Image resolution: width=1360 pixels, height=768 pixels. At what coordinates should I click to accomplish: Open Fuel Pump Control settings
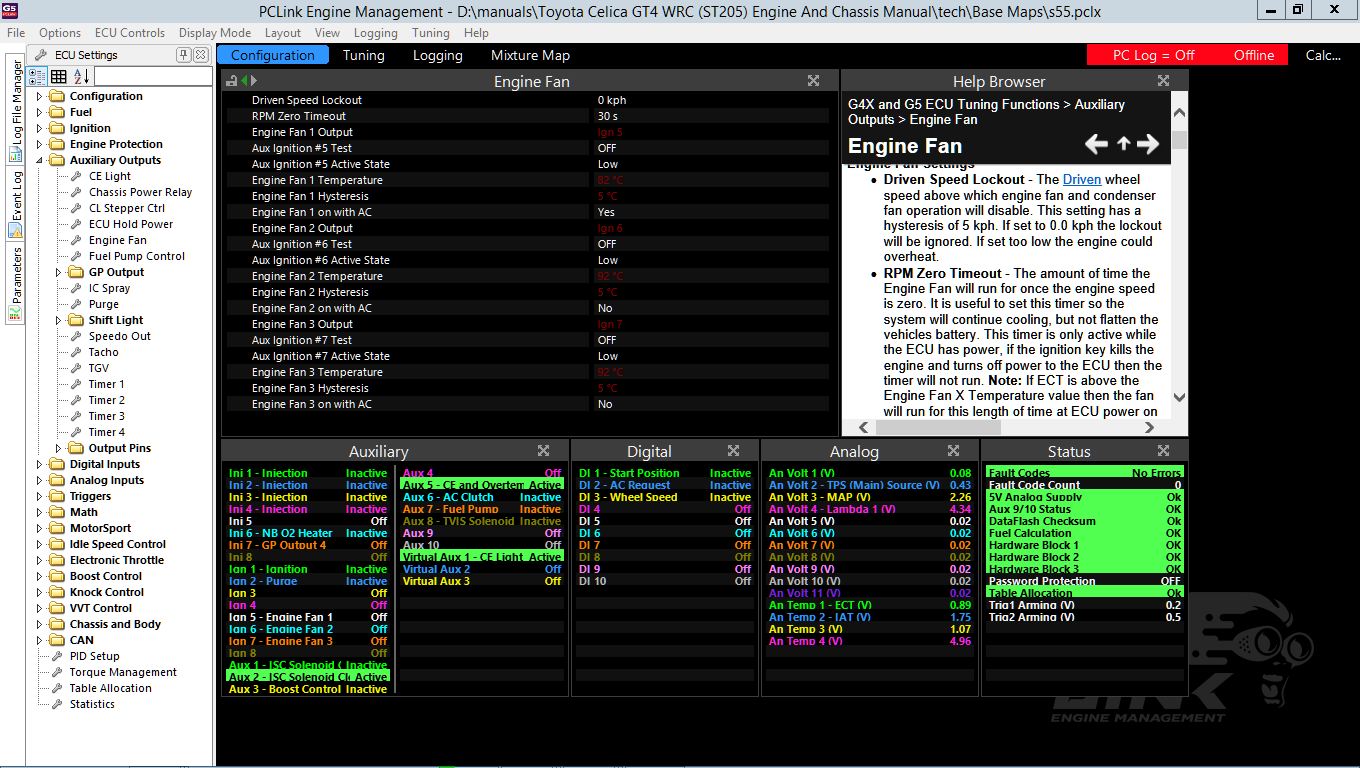coord(137,256)
